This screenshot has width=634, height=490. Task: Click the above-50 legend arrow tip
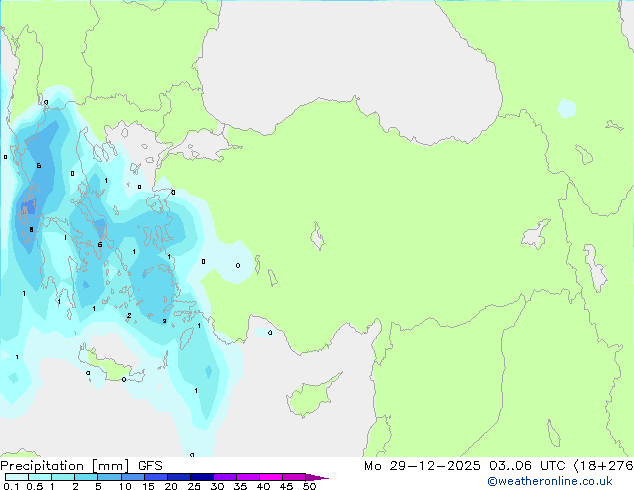317,477
